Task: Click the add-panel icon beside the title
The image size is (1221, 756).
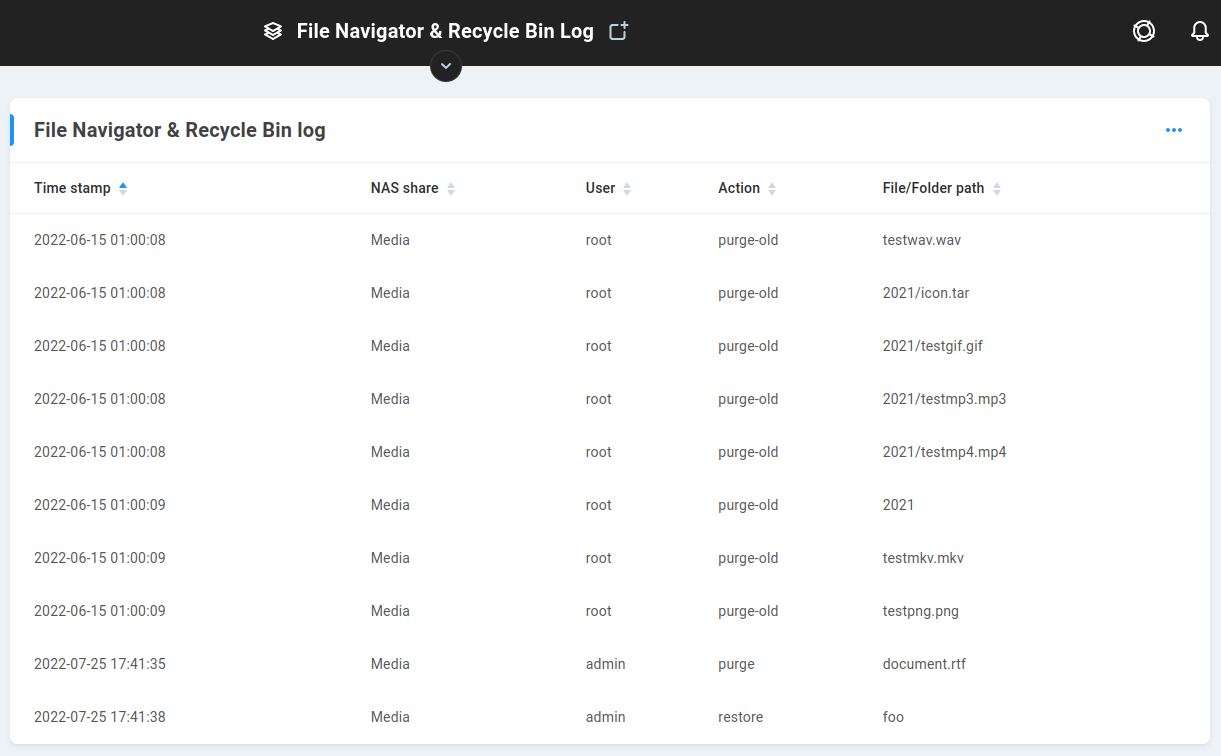Action: (619, 31)
